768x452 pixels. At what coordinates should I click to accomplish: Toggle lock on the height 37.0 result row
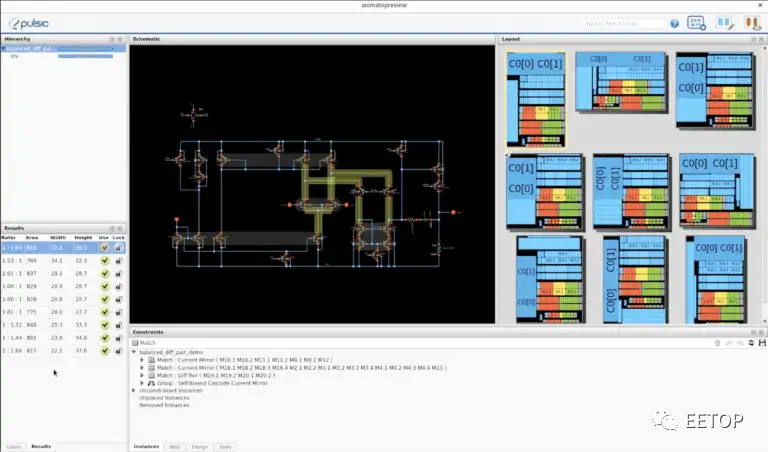[119, 351]
